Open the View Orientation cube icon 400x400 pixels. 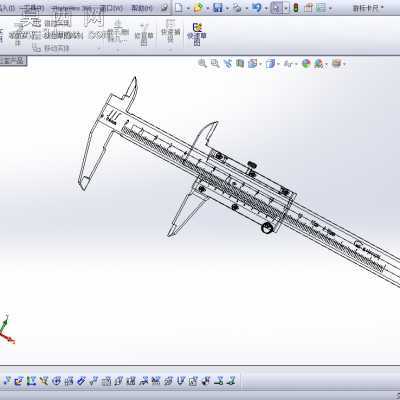(252, 63)
